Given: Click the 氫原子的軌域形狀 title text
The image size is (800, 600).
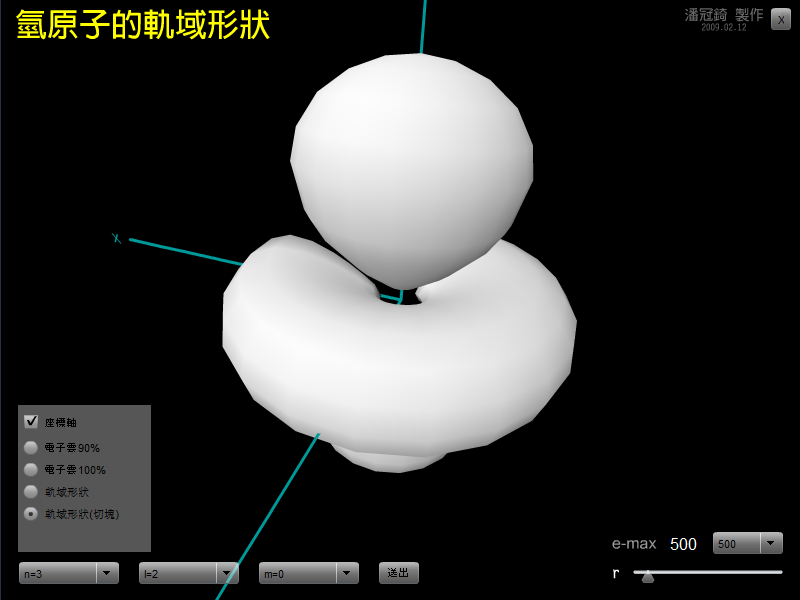Looking at the screenshot, I should 143,25.
